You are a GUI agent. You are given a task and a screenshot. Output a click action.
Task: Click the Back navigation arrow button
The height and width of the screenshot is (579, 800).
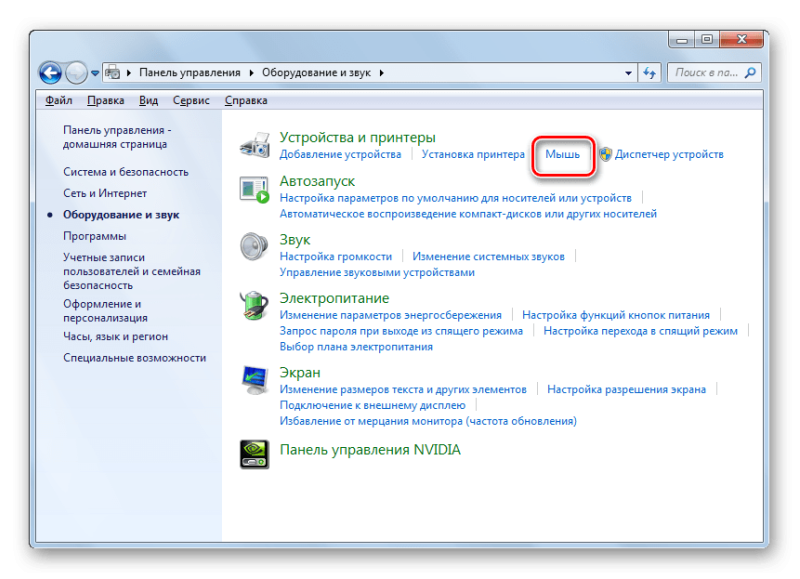[51, 73]
